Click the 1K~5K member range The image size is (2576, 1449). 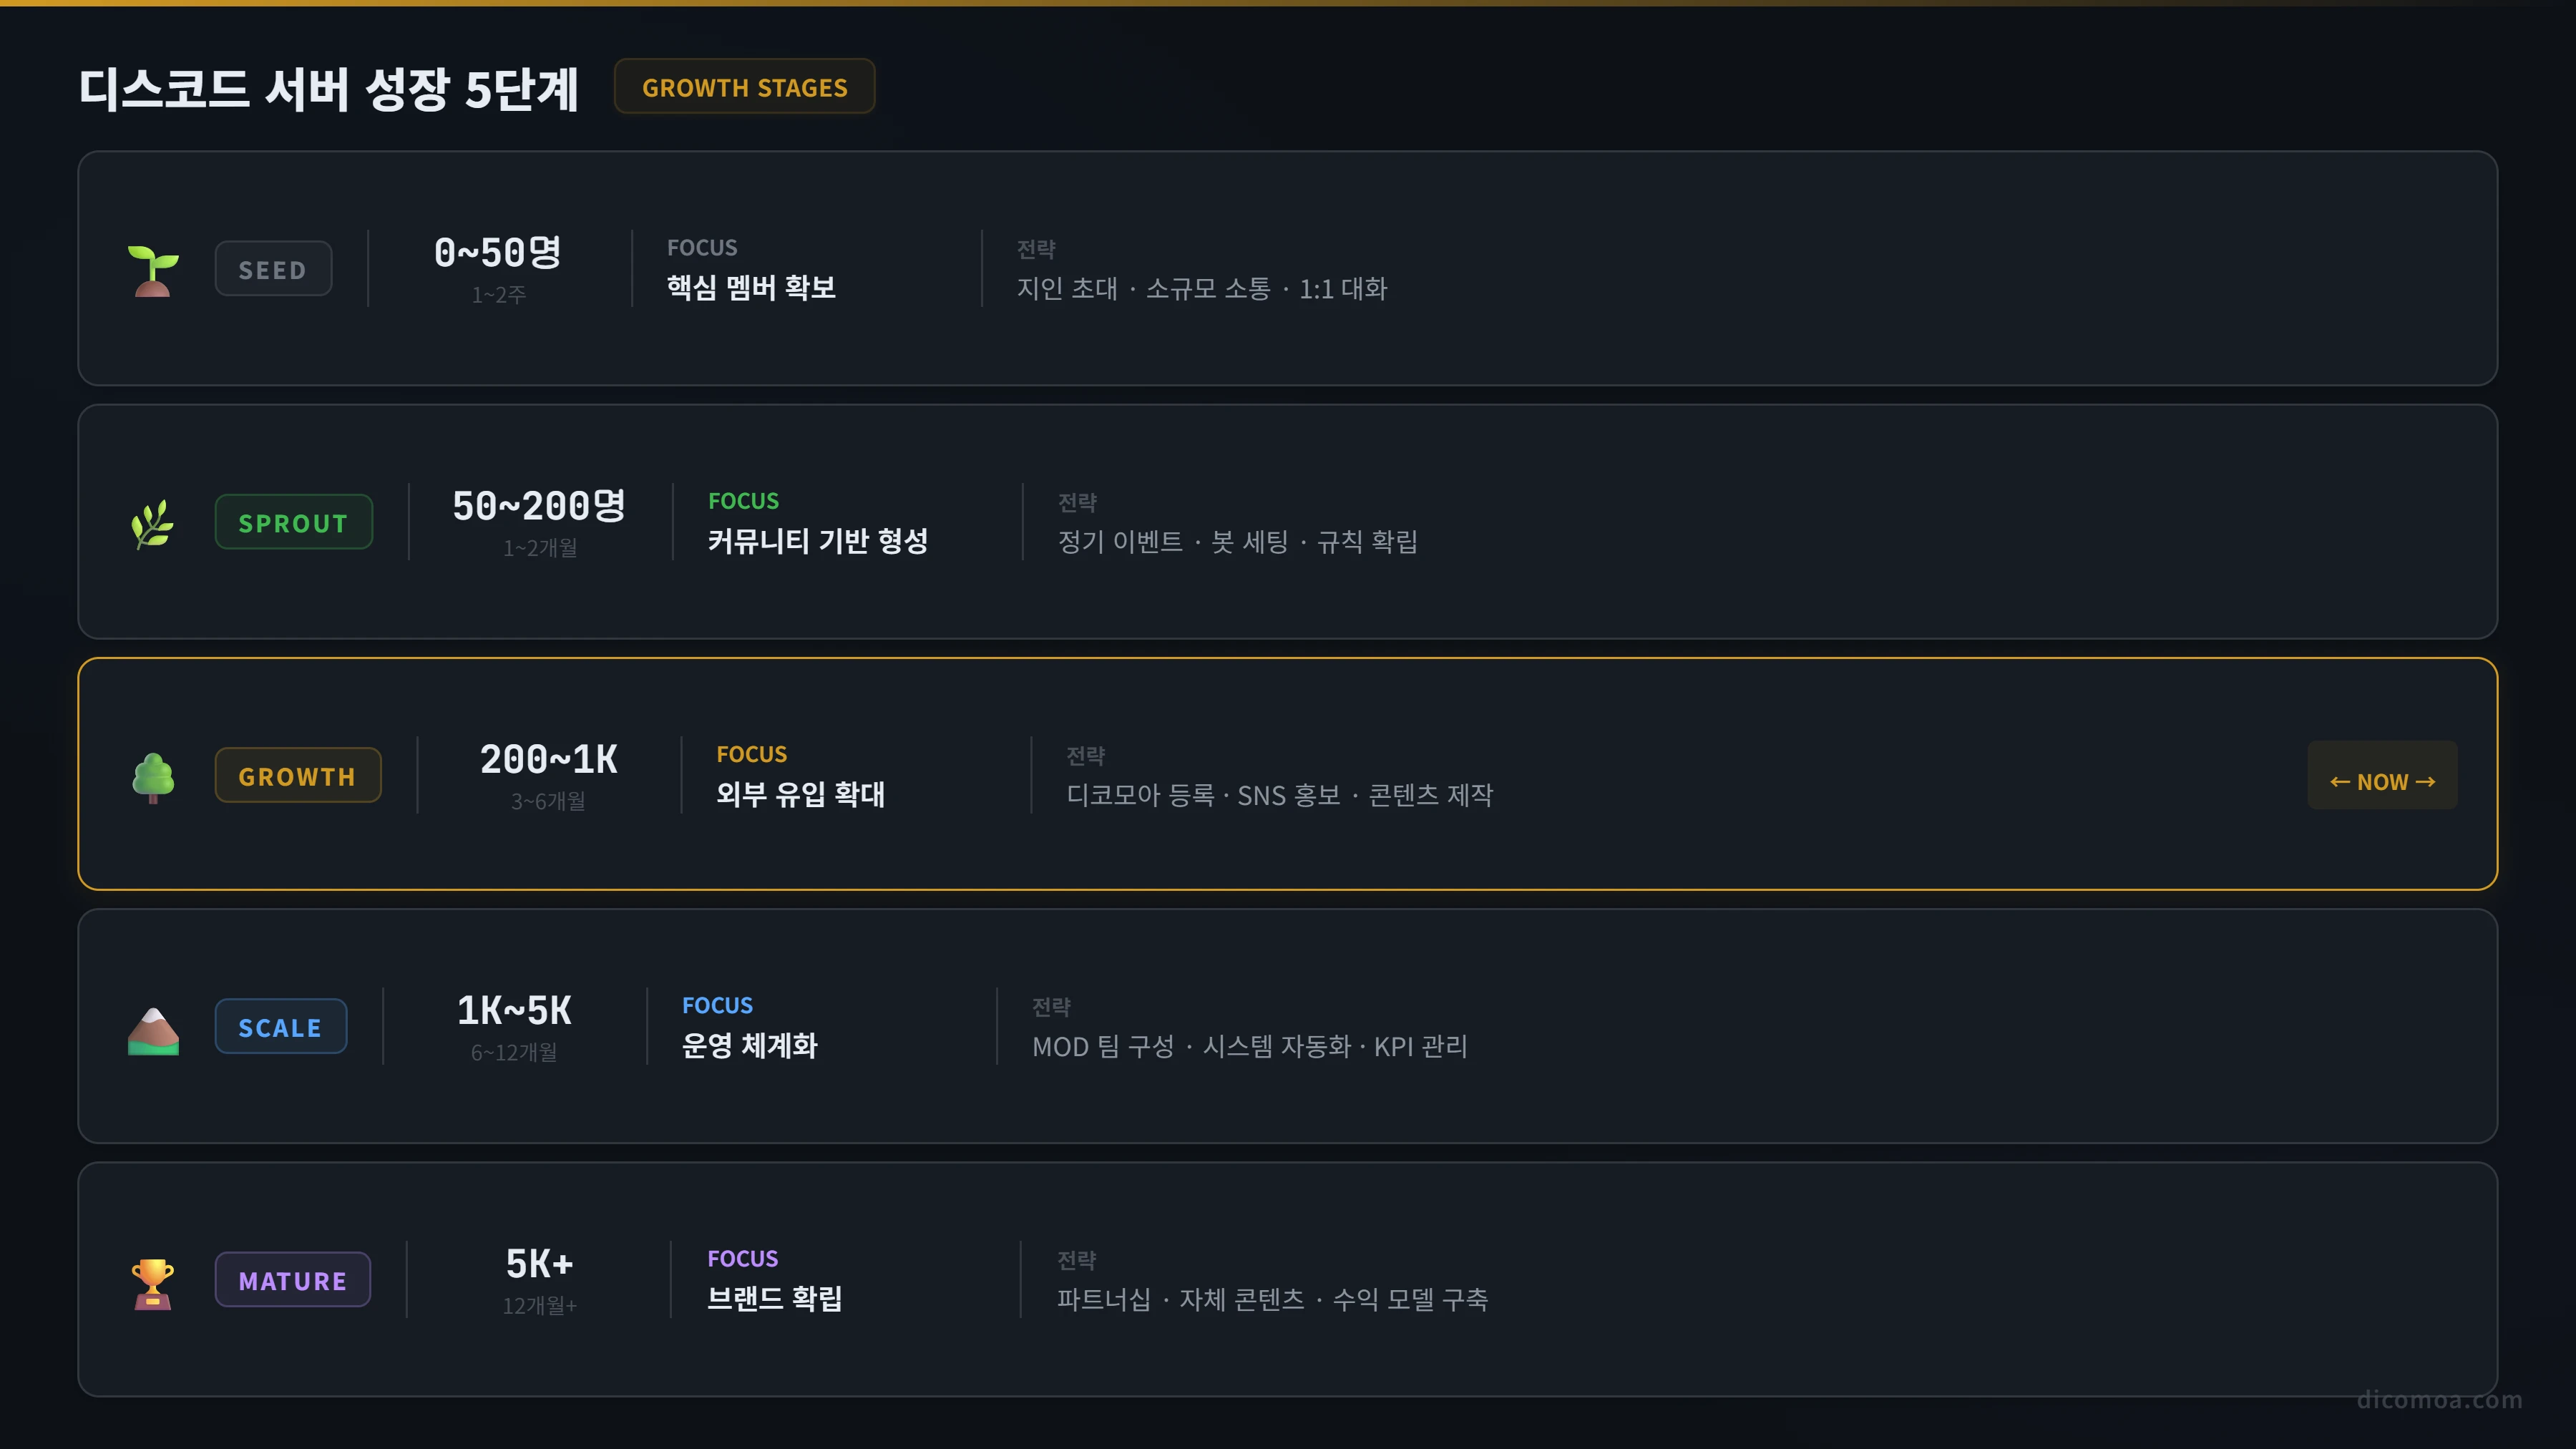515,1010
